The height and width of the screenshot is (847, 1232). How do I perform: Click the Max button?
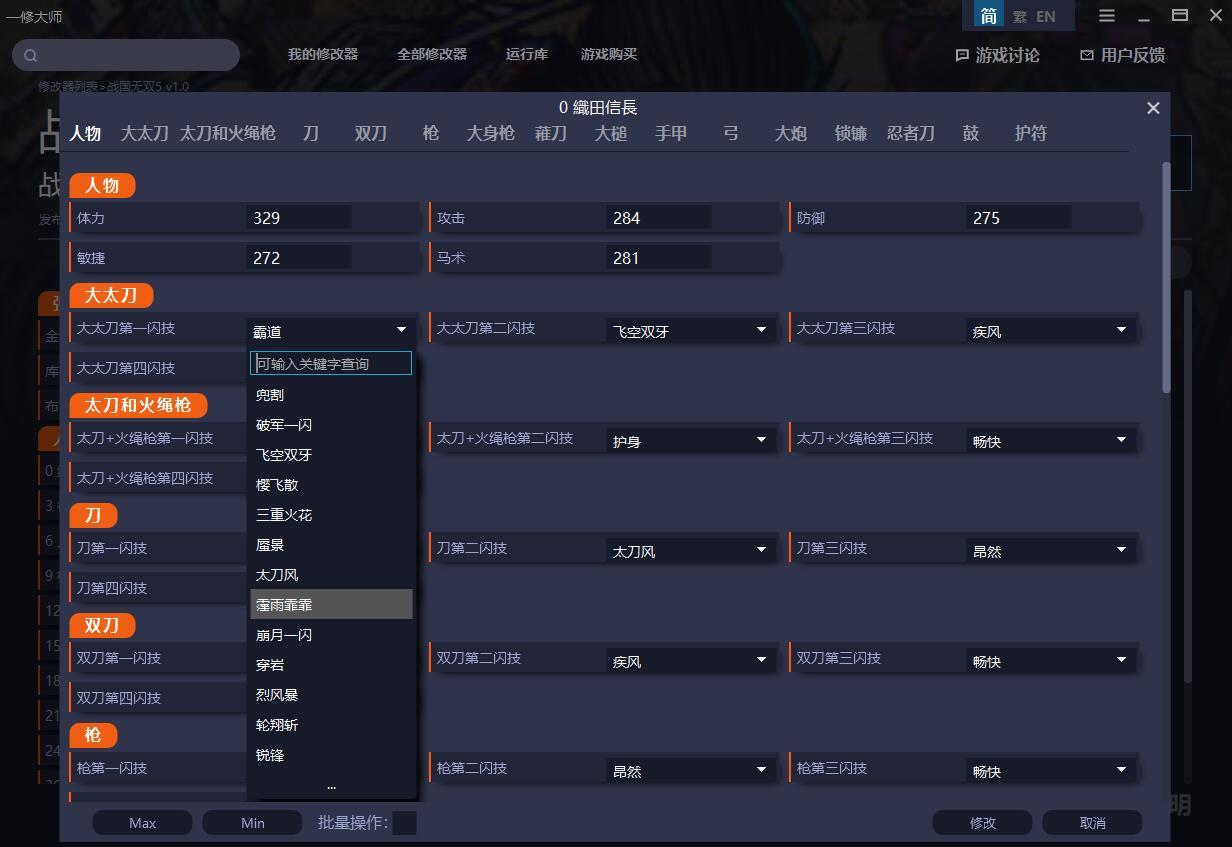pos(143,822)
